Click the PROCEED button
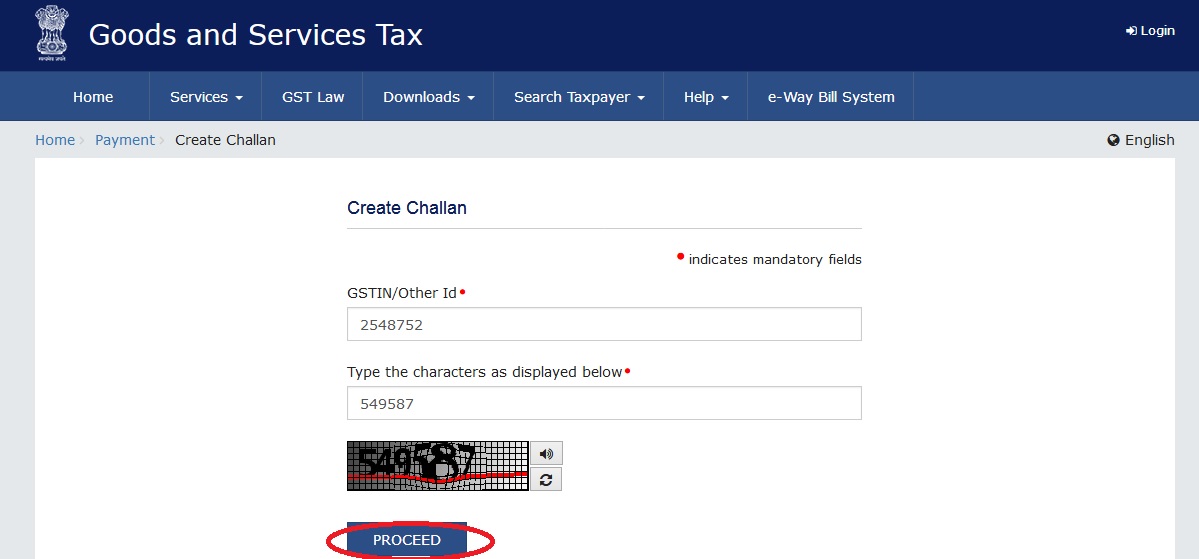 pos(407,540)
